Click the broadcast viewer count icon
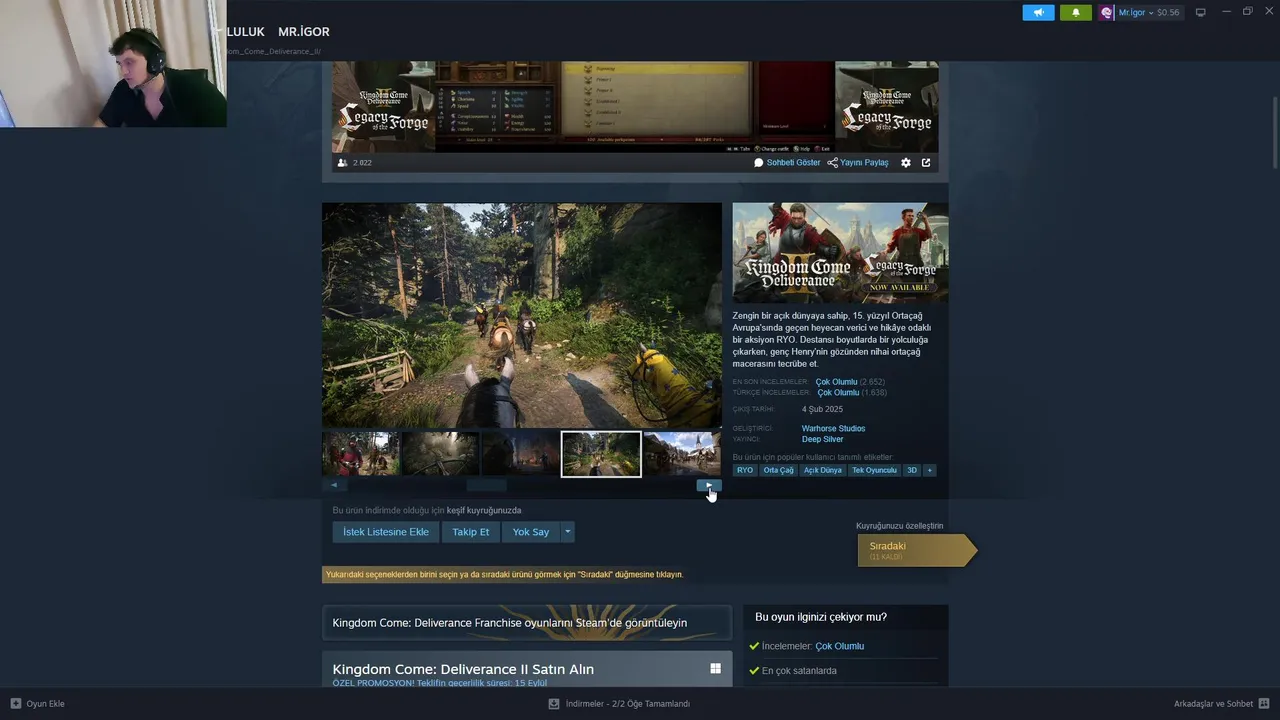 pyautogui.click(x=343, y=162)
